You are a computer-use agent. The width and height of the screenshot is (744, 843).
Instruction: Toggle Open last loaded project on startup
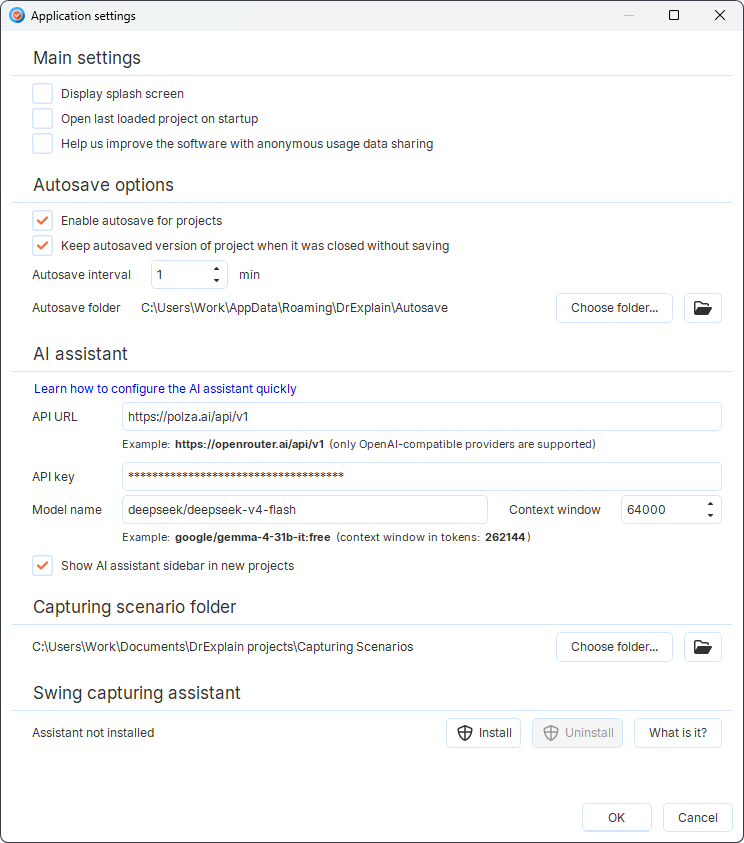tap(42, 118)
